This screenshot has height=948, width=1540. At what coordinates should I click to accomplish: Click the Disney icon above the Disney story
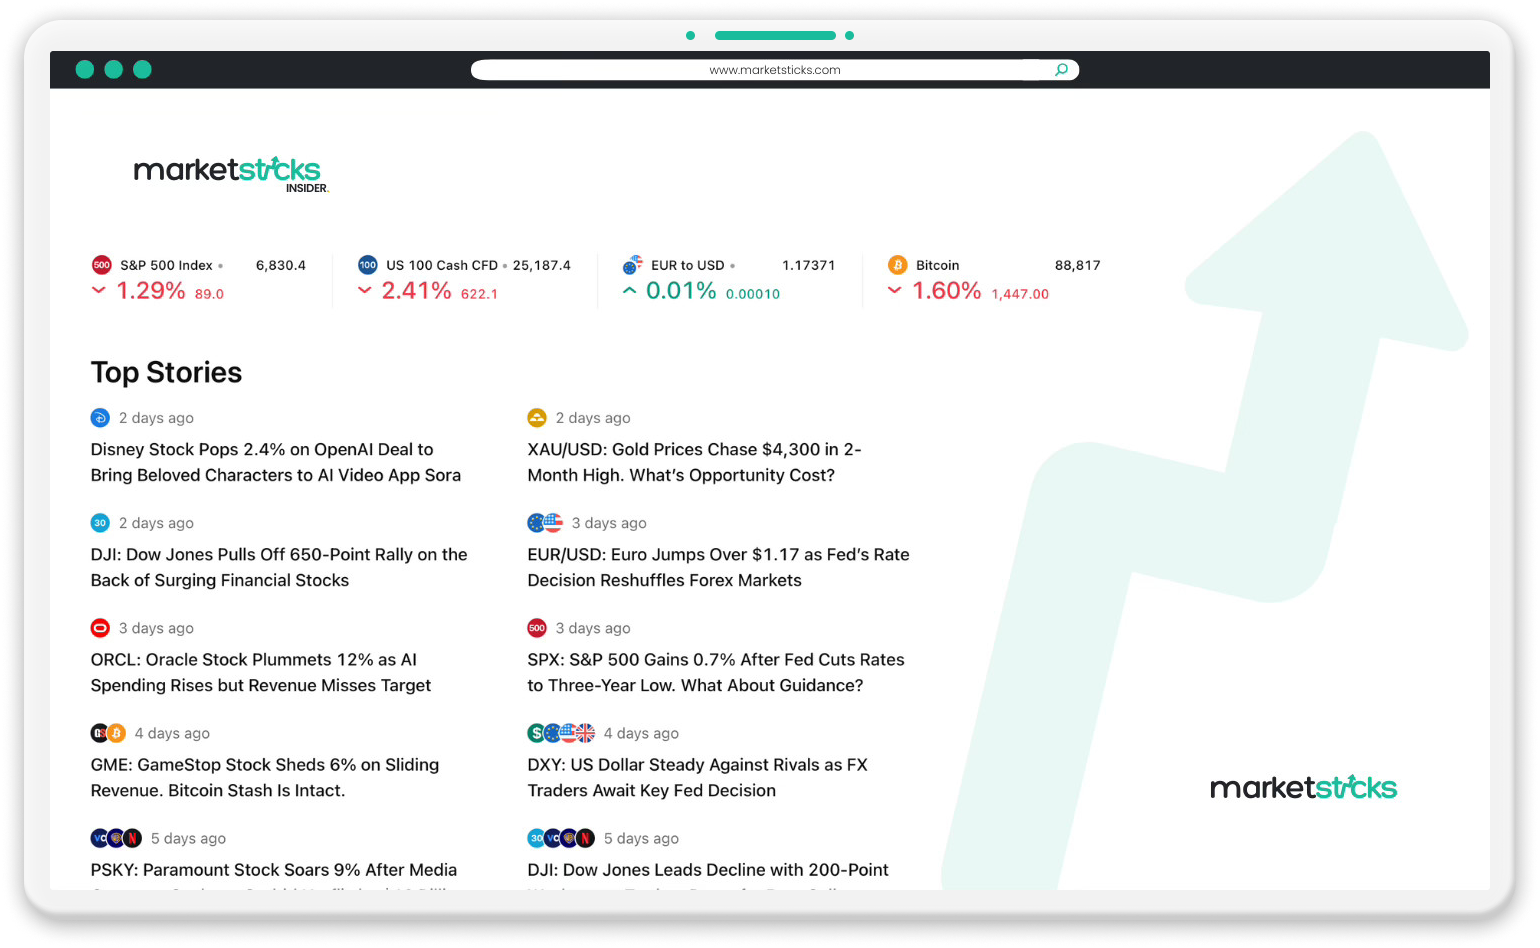[x=100, y=418]
